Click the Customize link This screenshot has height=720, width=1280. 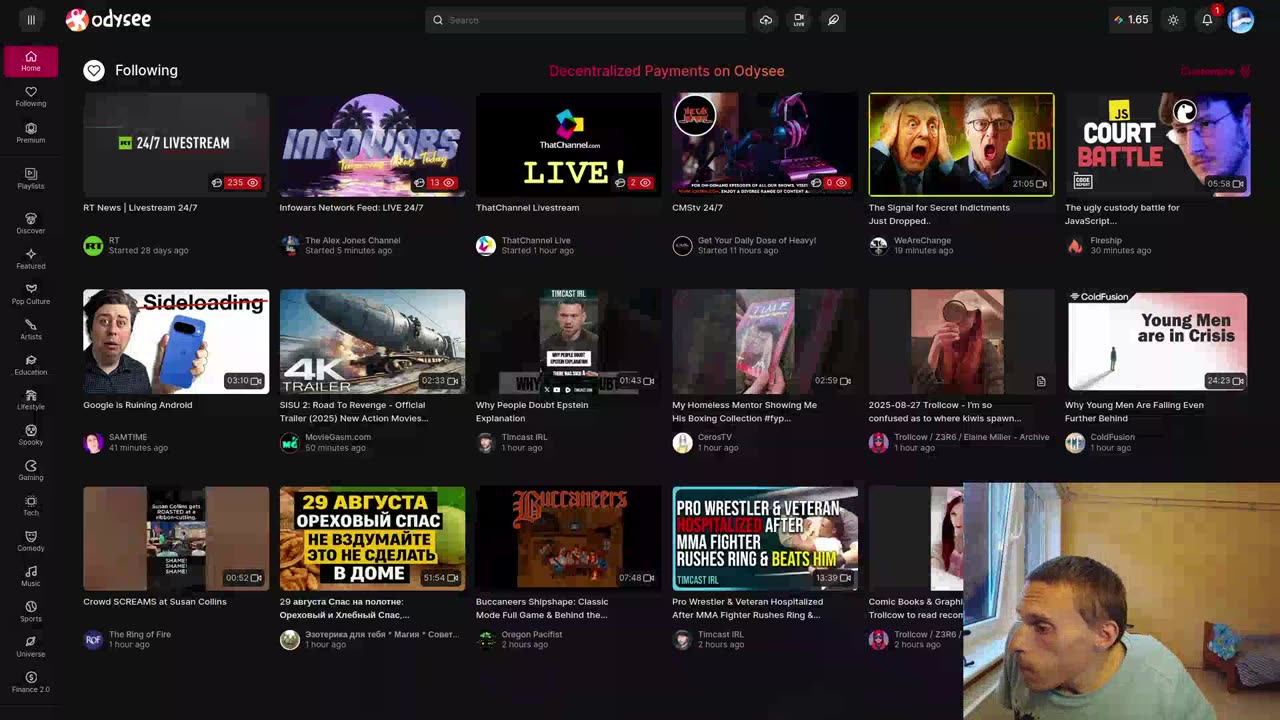tap(1215, 71)
